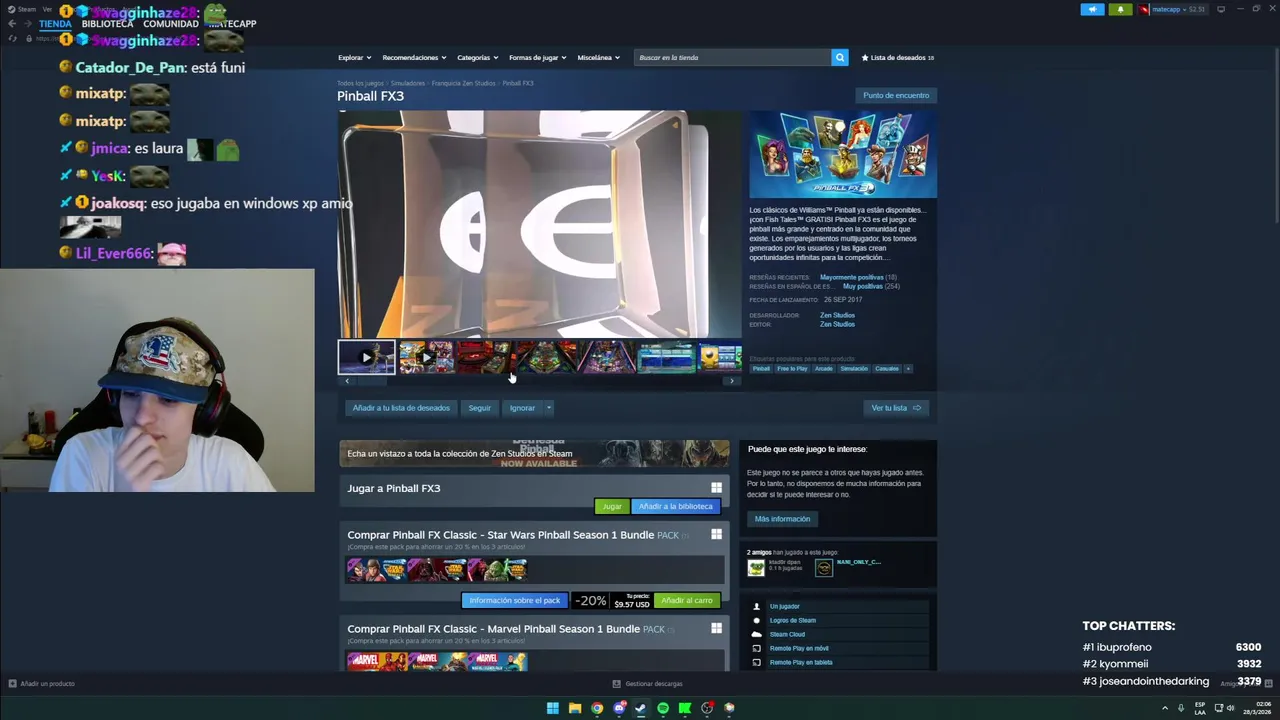Click the Seguir button
The height and width of the screenshot is (720, 1280).
[480, 408]
